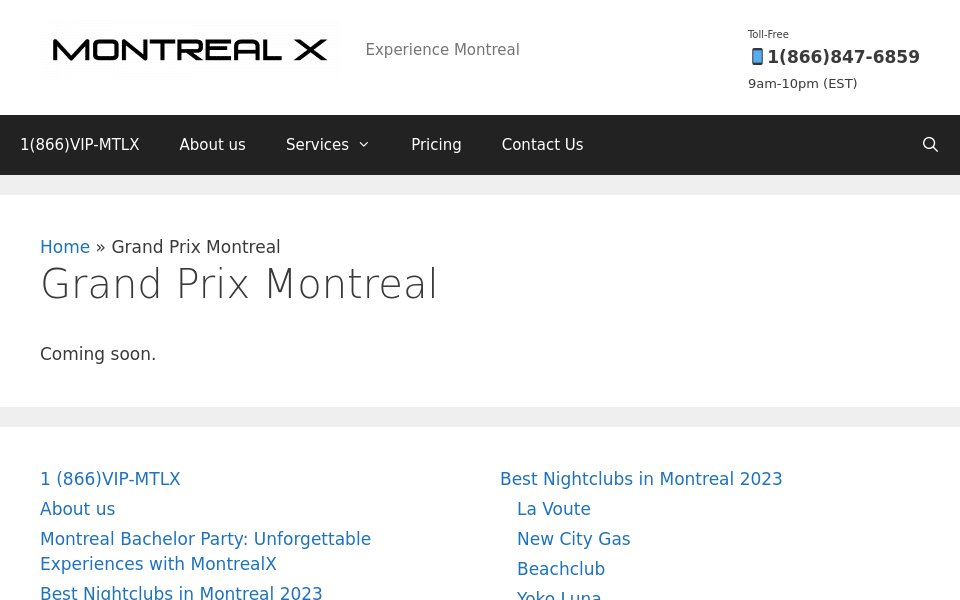The height and width of the screenshot is (600, 960).
Task: Click the 1(866)VIP-MTLX nav item
Action: [x=80, y=145]
